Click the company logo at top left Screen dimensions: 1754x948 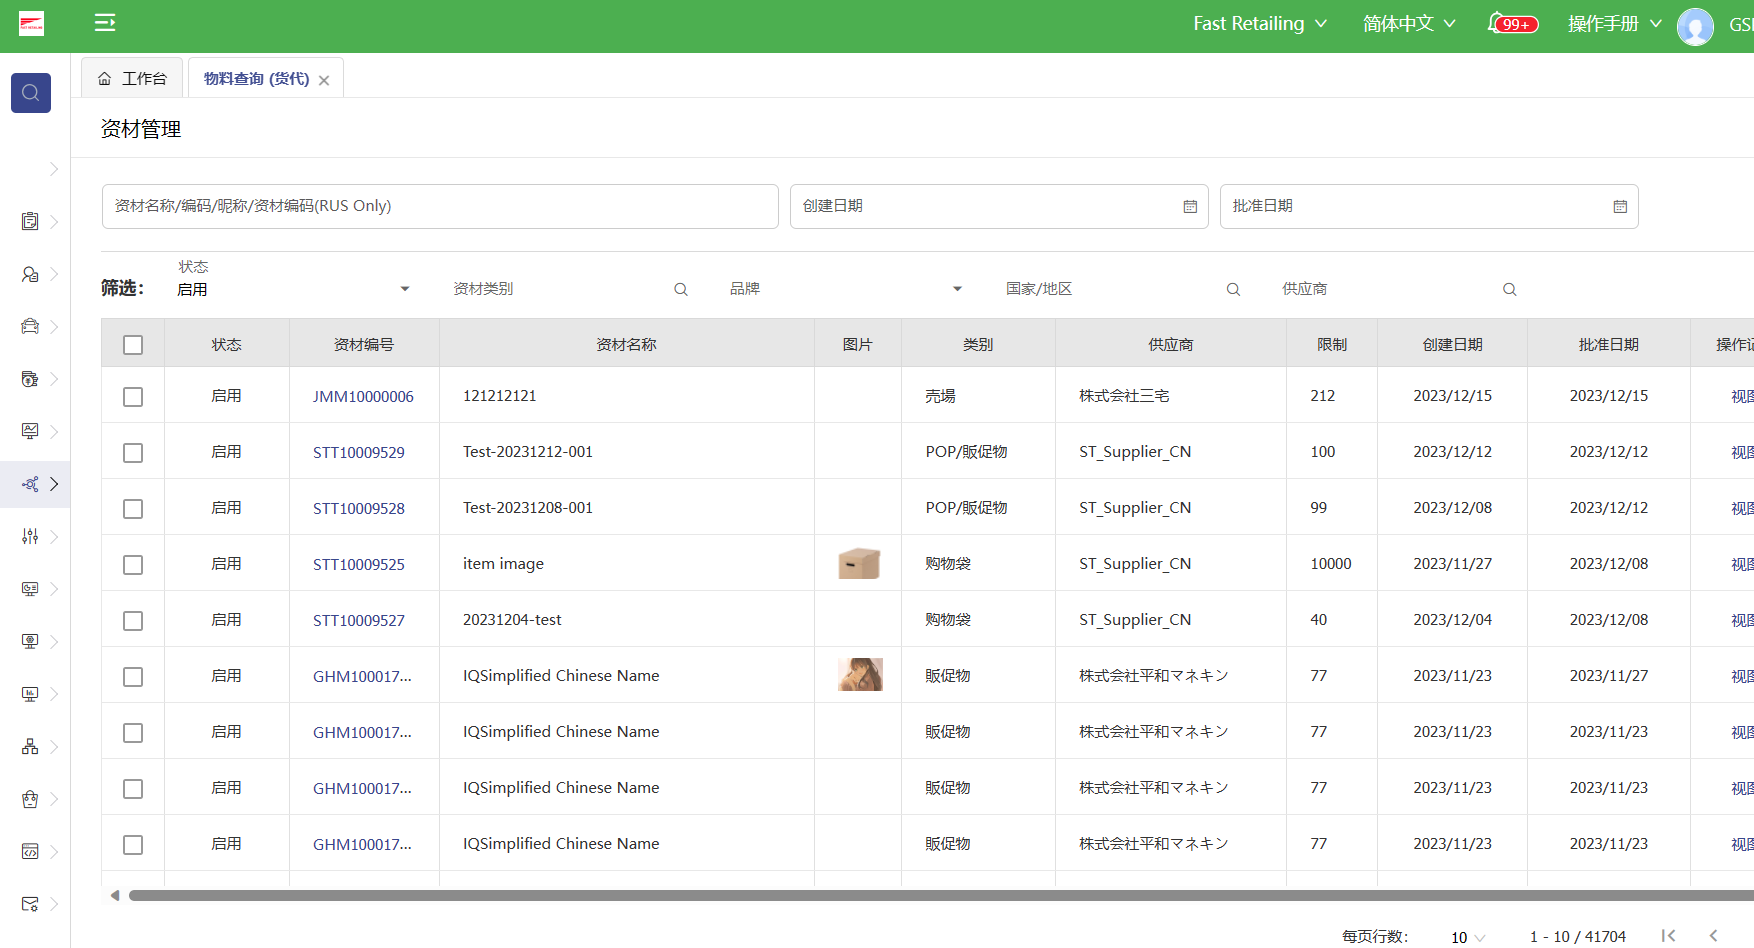click(x=31, y=23)
